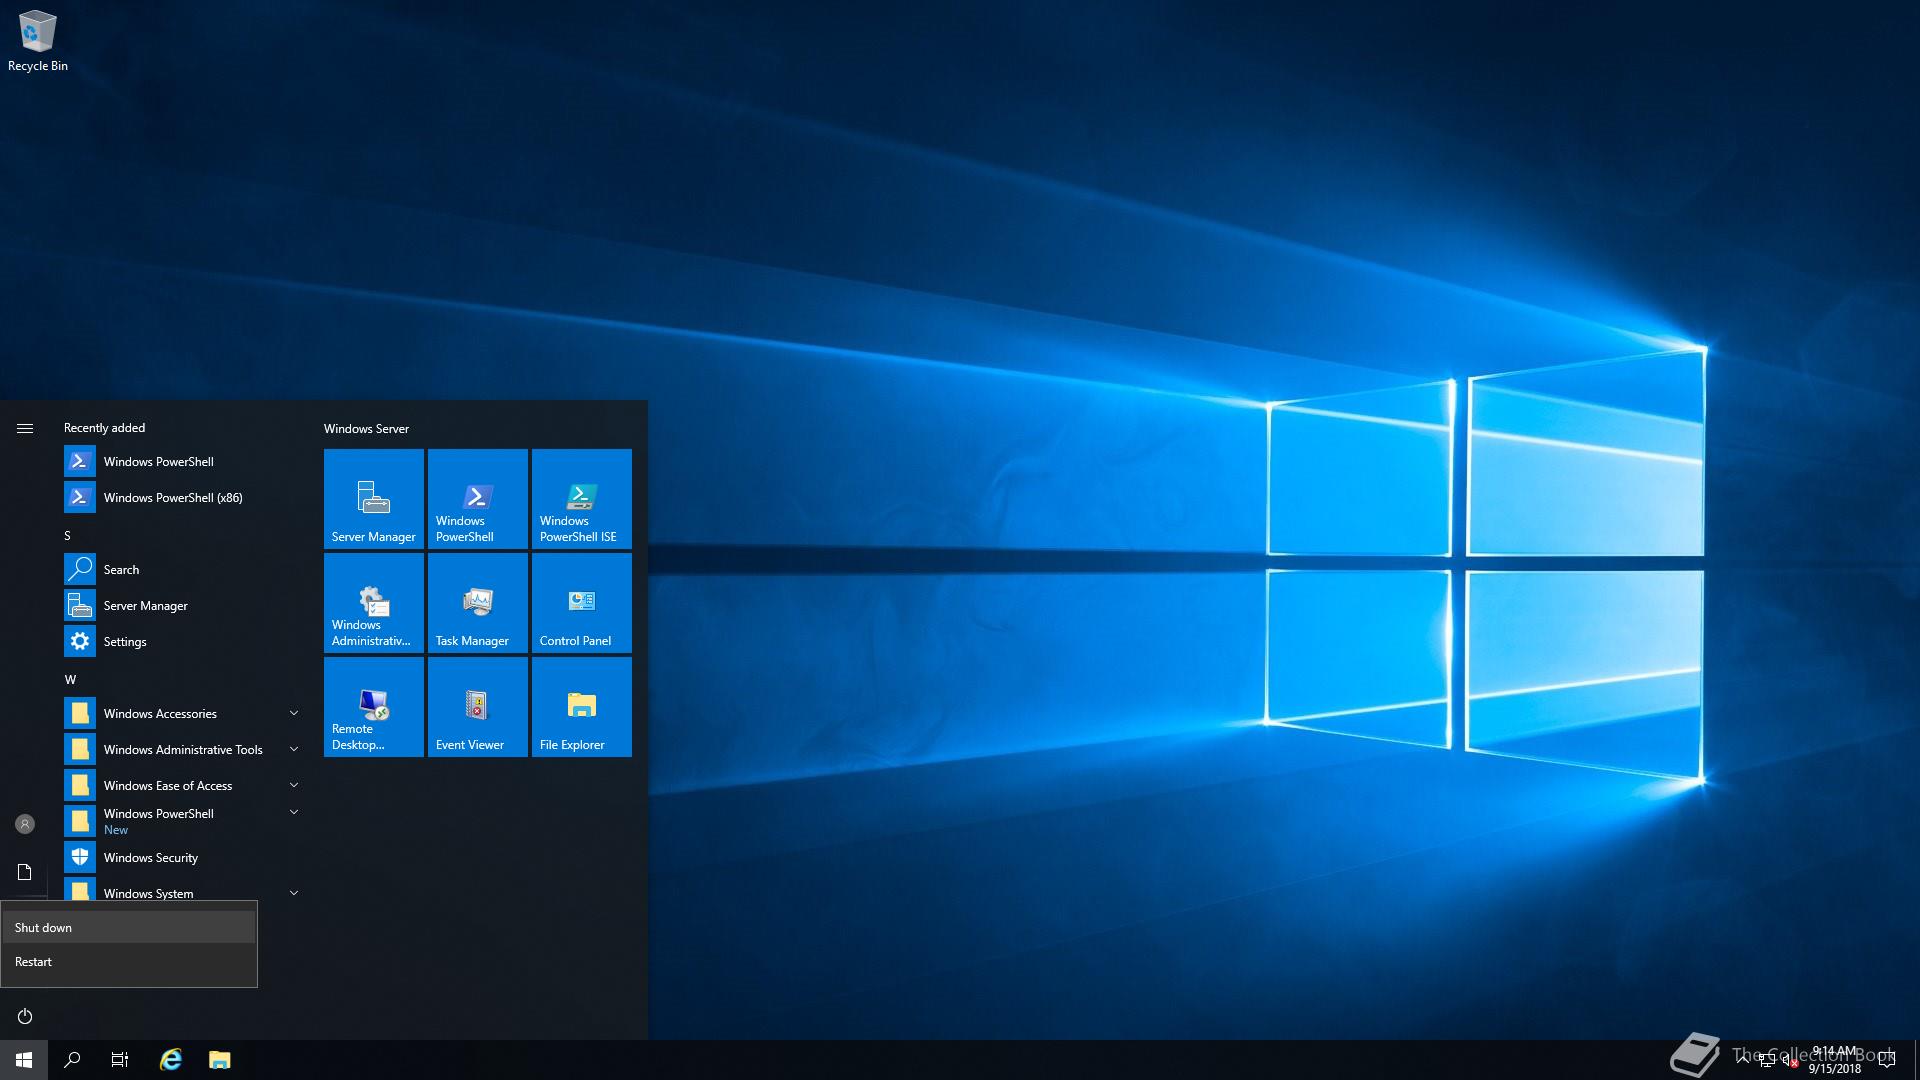
Task: Click the Windows Start button
Action: point(24,1060)
